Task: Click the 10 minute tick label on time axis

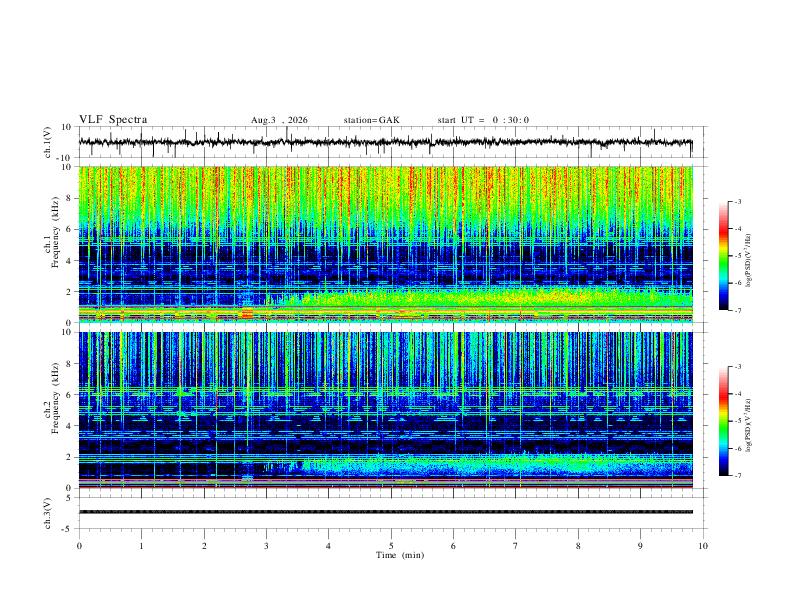Action: (703, 546)
